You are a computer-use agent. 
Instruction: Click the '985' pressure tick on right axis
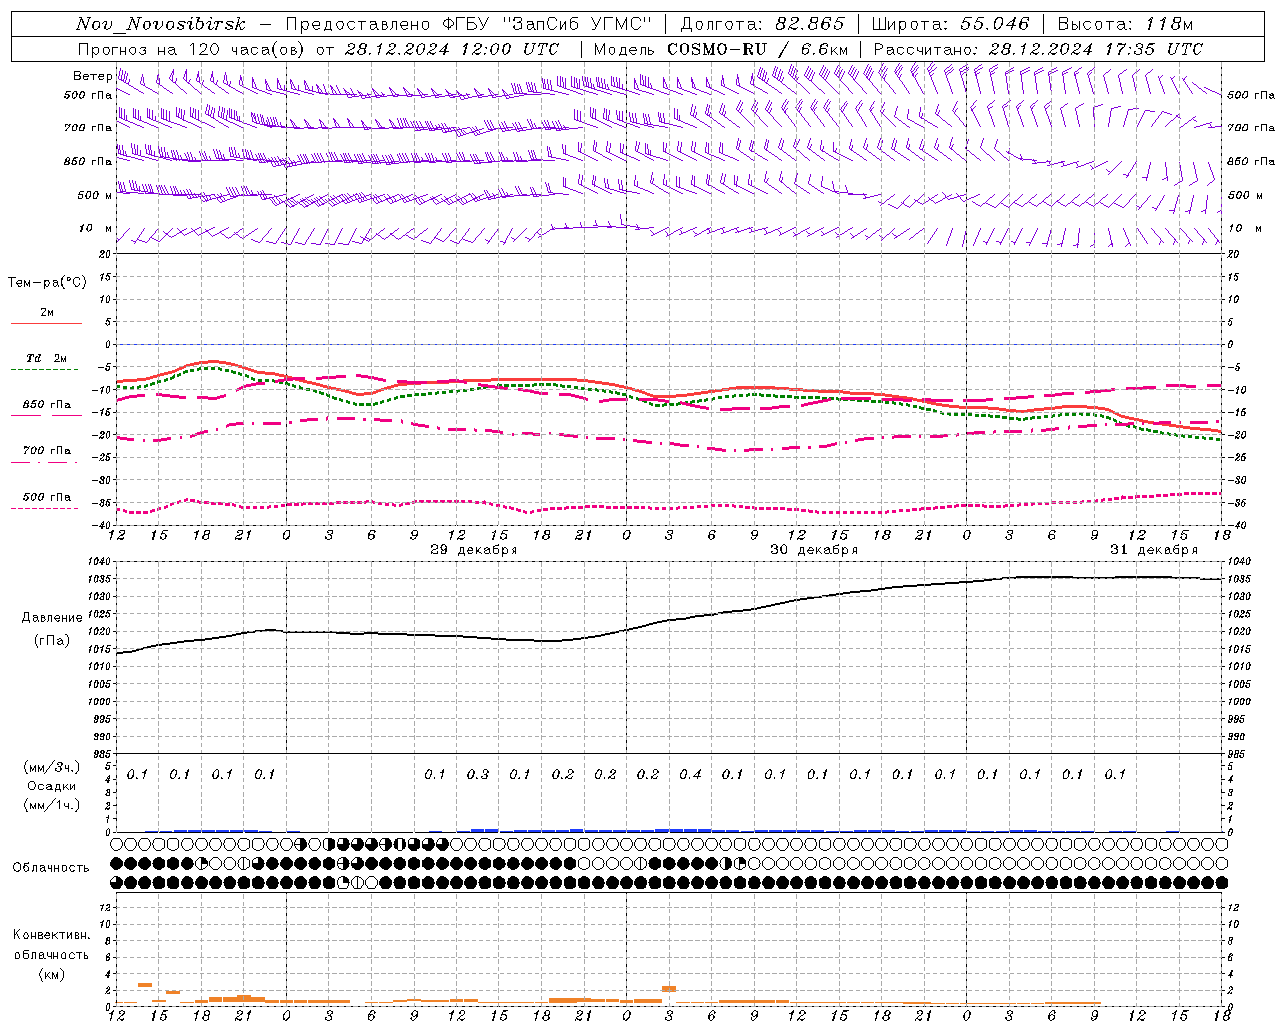point(1237,754)
